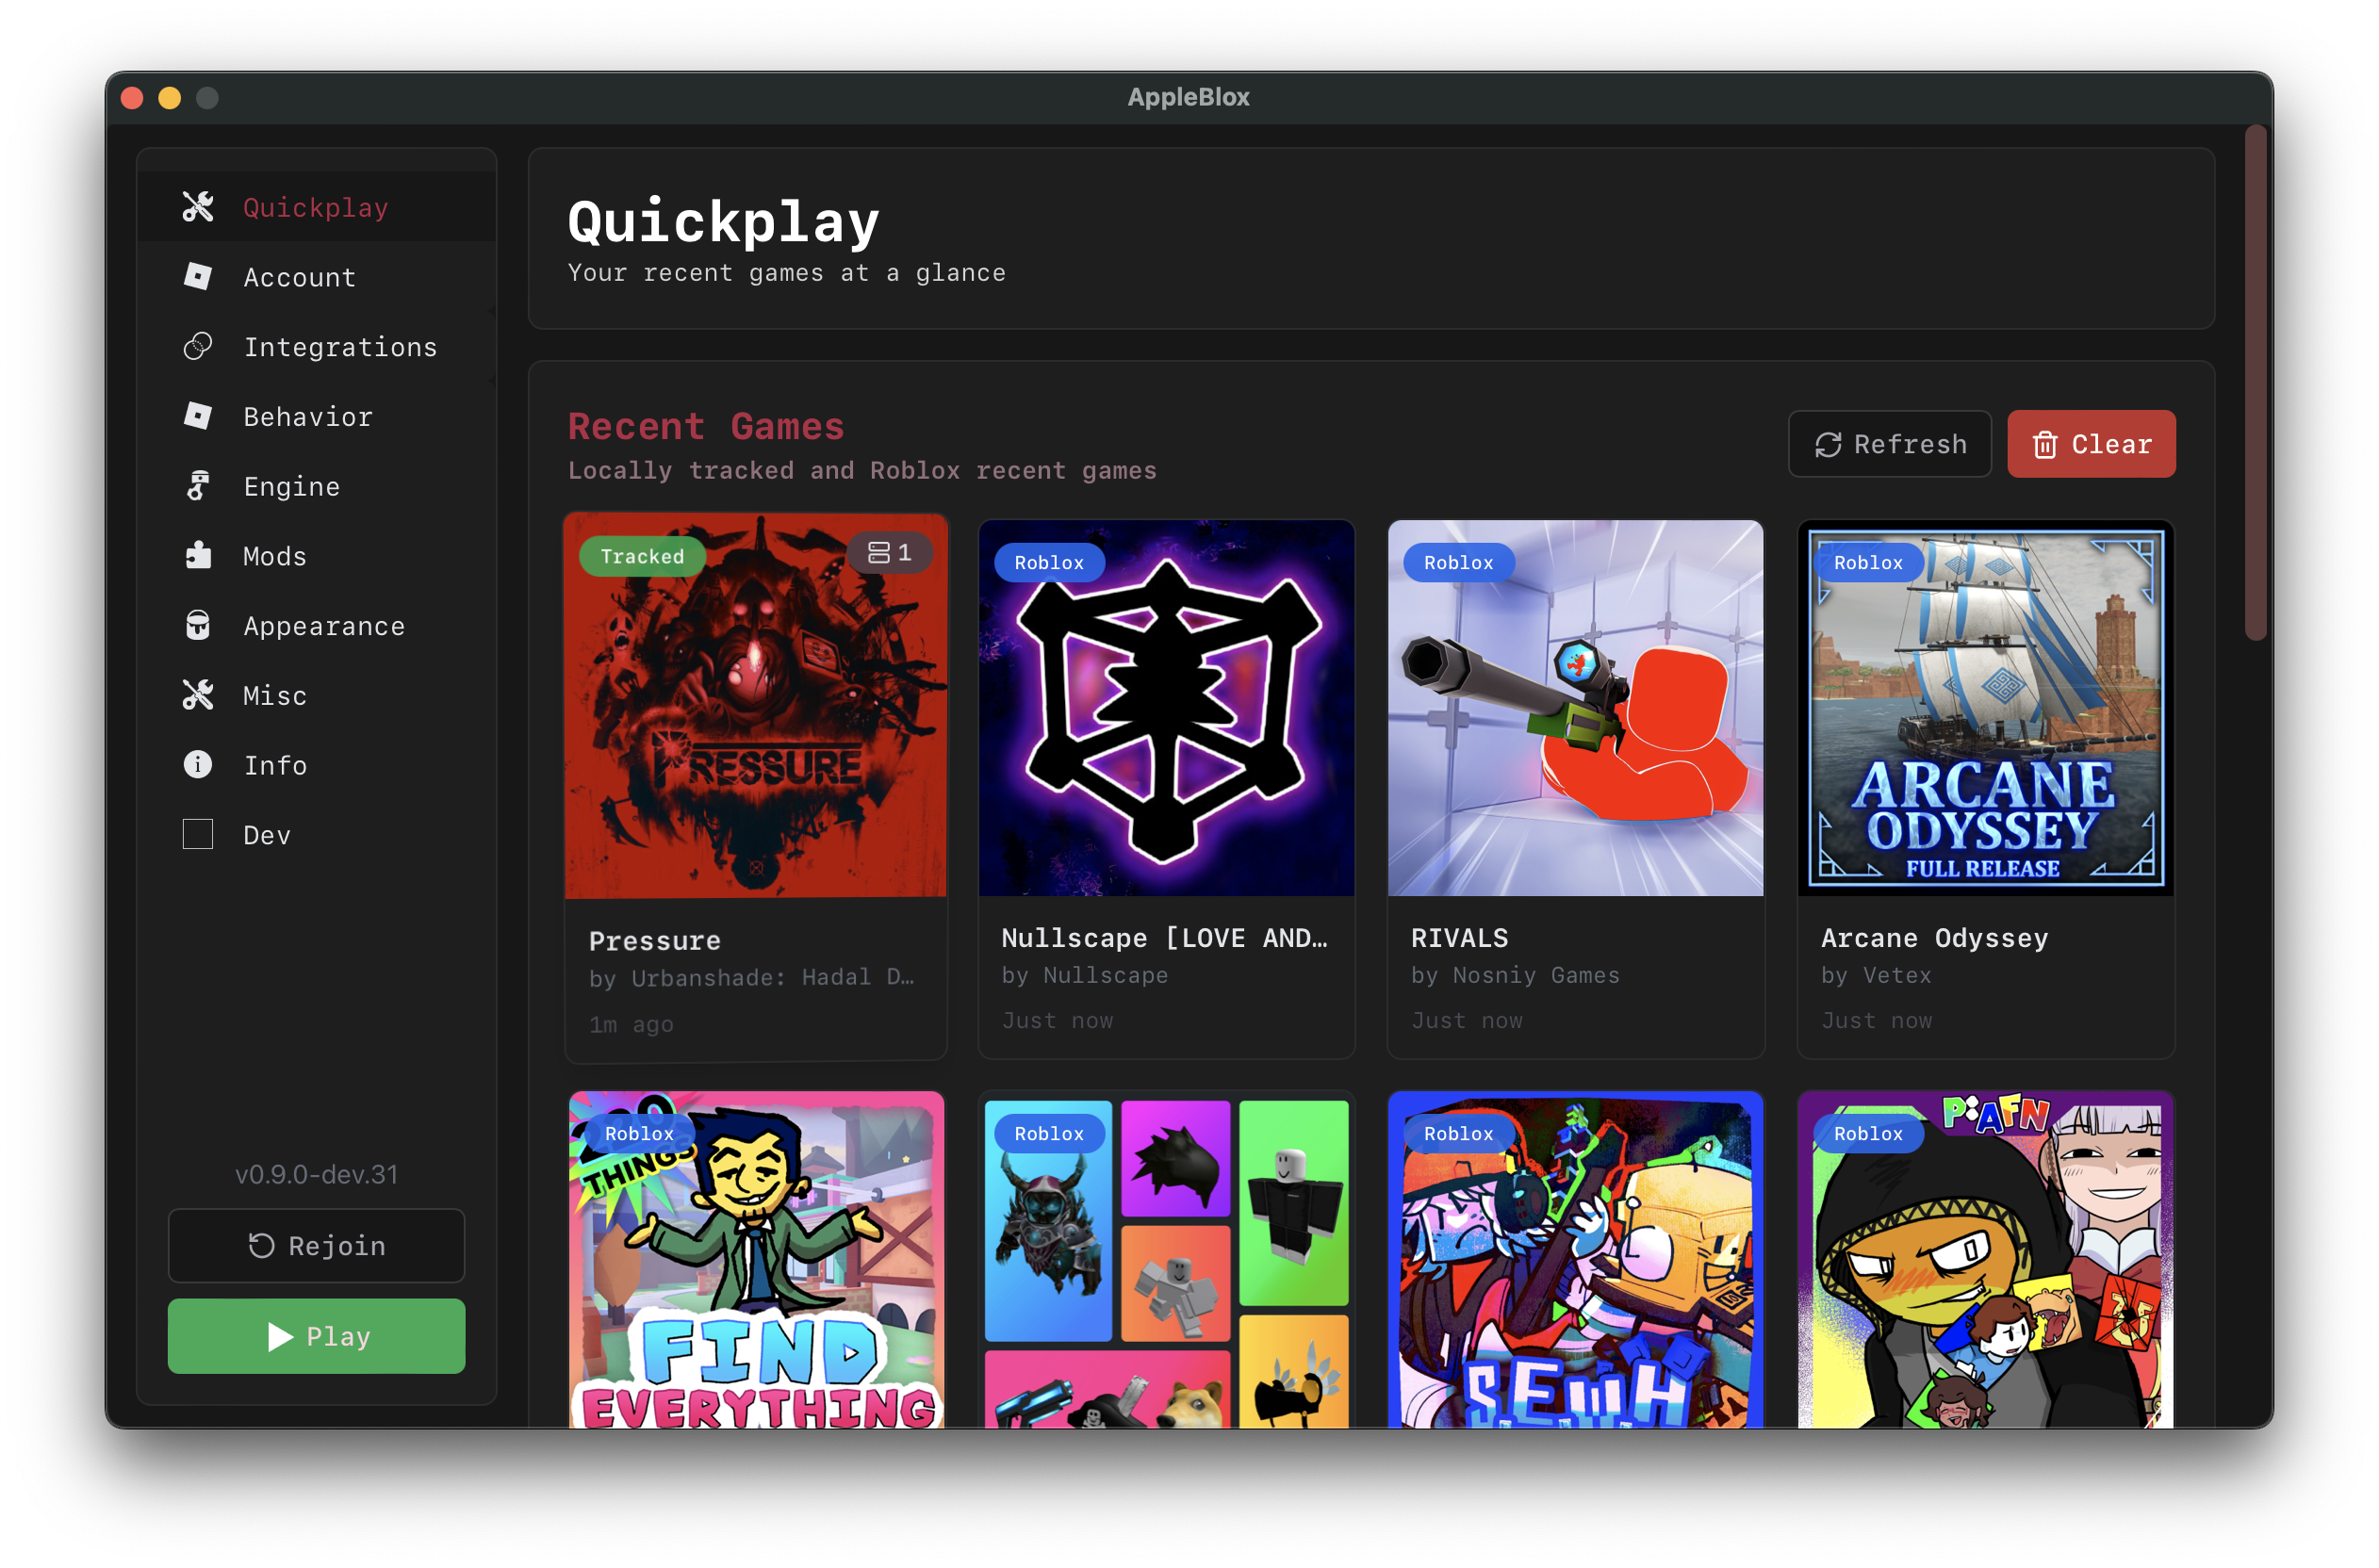Click the Info circle icon
Screen dimensions: 2379x1568
[x=197, y=765]
